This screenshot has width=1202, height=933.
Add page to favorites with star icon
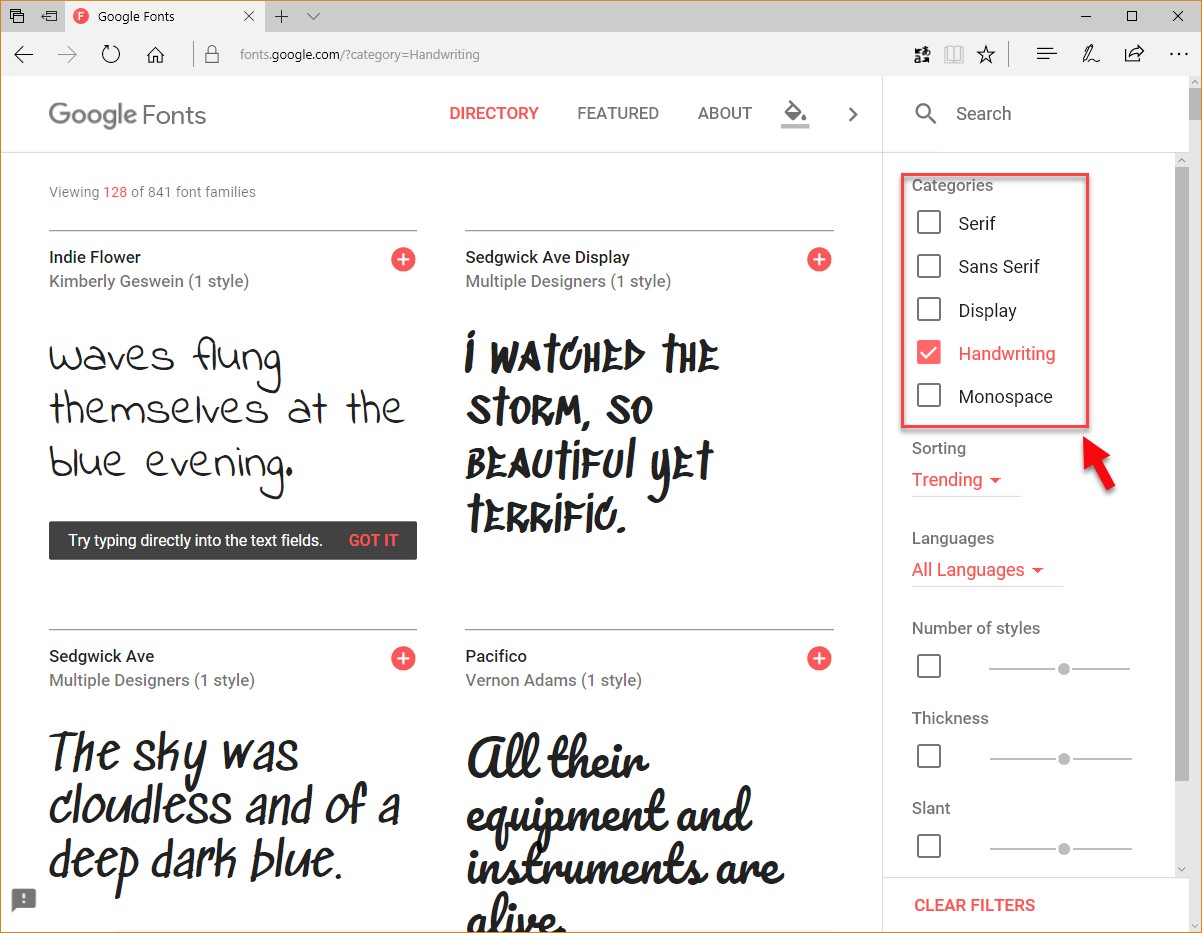[986, 55]
